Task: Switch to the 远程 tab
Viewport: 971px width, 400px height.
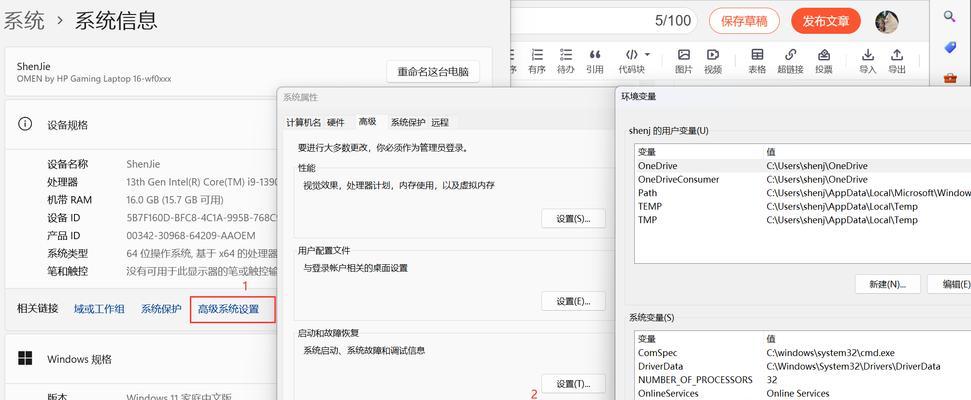Action: coord(440,123)
